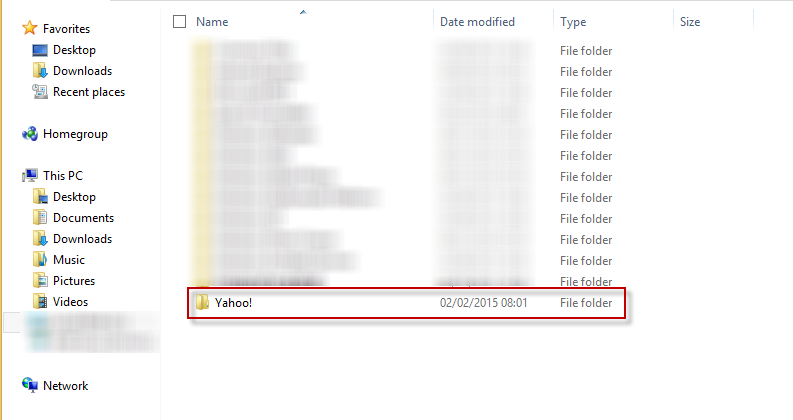Sort by the Name column header
Screen dimensions: 793x420
pos(212,22)
